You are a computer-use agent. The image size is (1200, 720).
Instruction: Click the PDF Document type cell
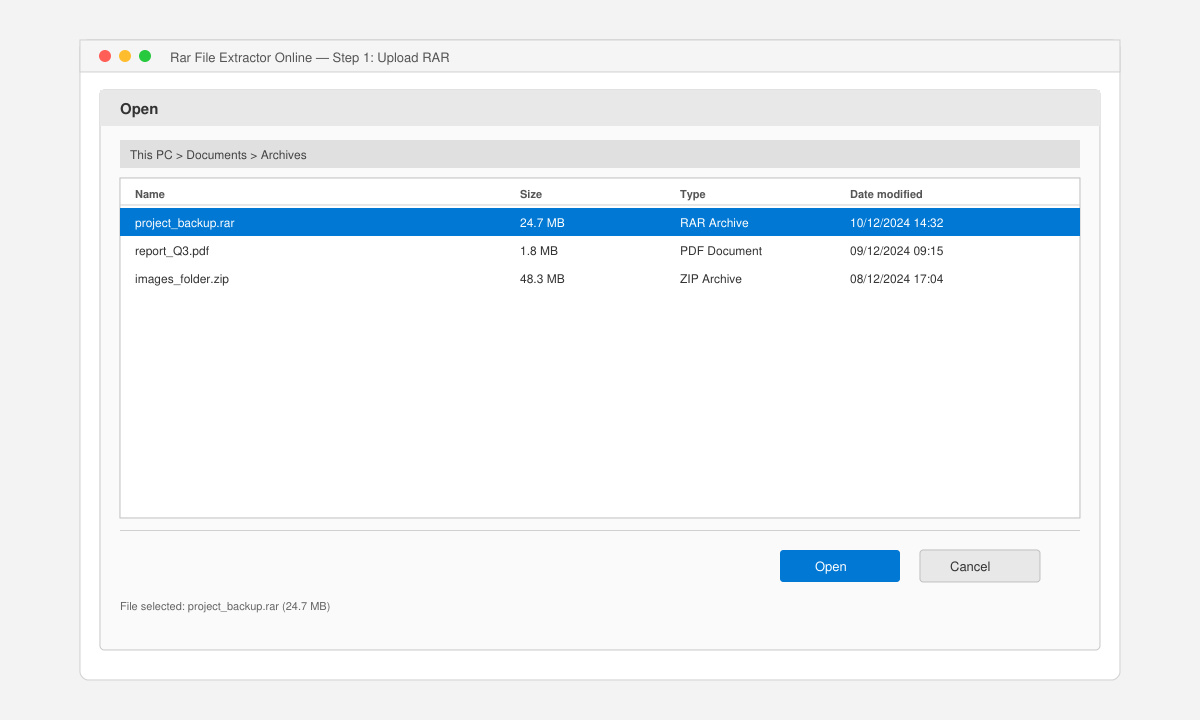(721, 251)
